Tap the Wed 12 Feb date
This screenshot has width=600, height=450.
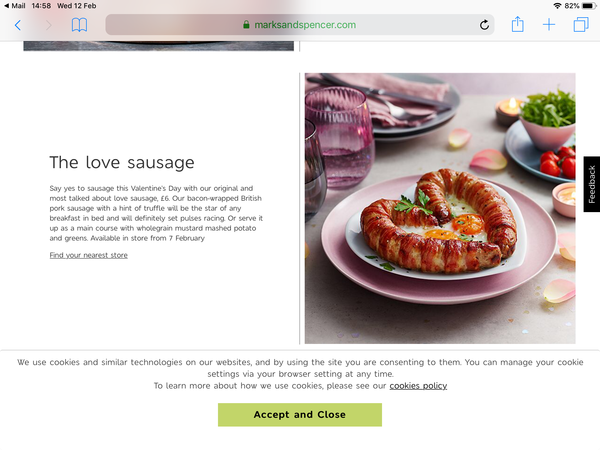click(x=77, y=6)
